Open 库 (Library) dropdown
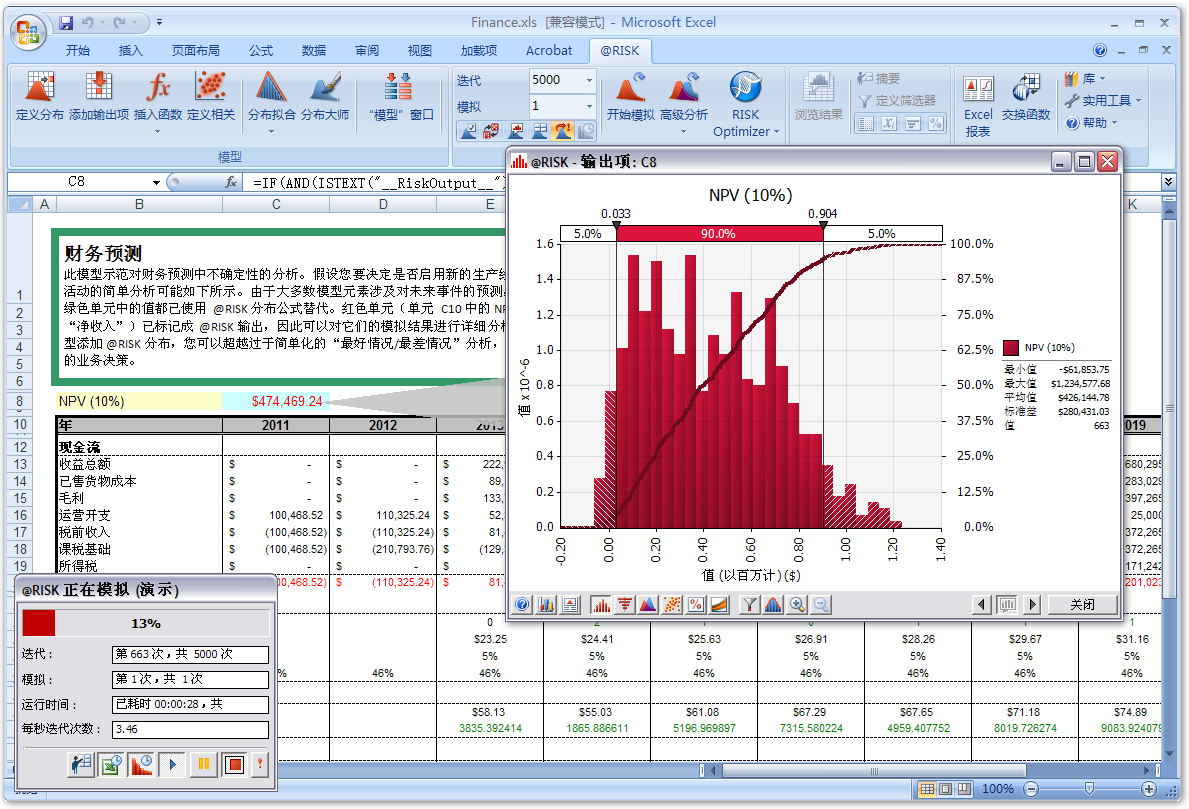 (1085, 79)
